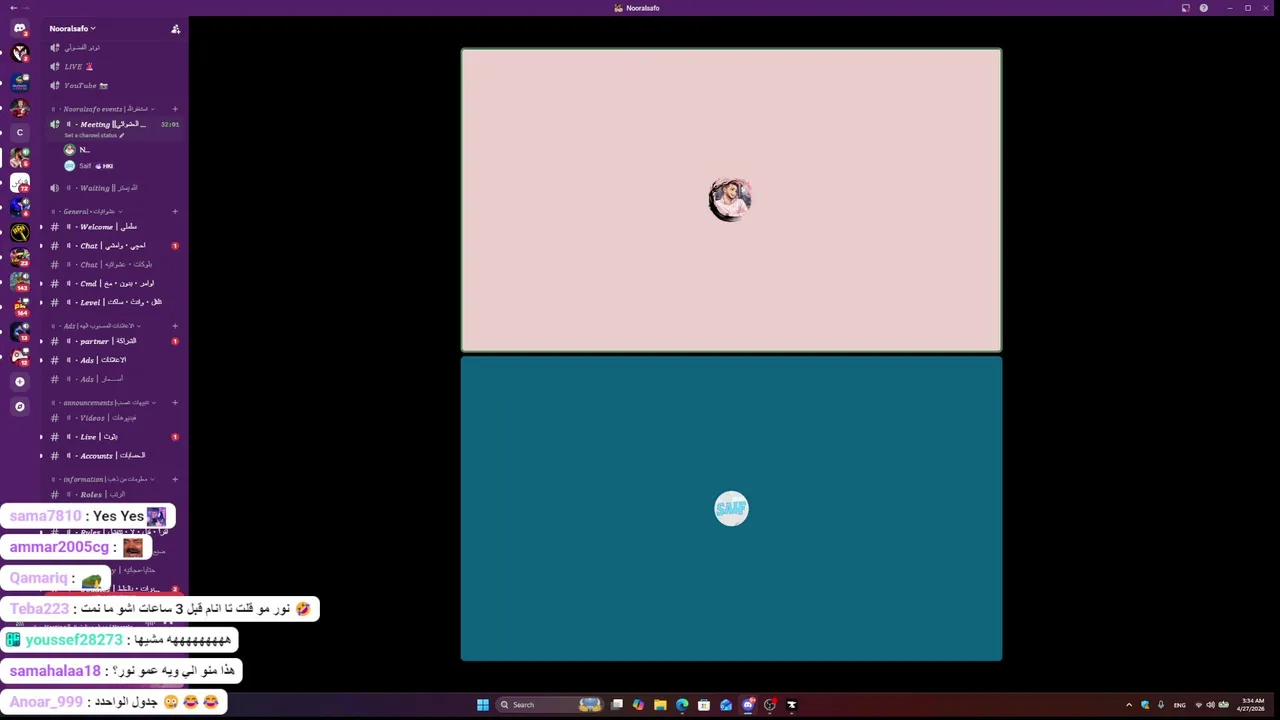Open the invite people icon beside Nooralsafo
The image size is (1280, 720).
coord(176,29)
